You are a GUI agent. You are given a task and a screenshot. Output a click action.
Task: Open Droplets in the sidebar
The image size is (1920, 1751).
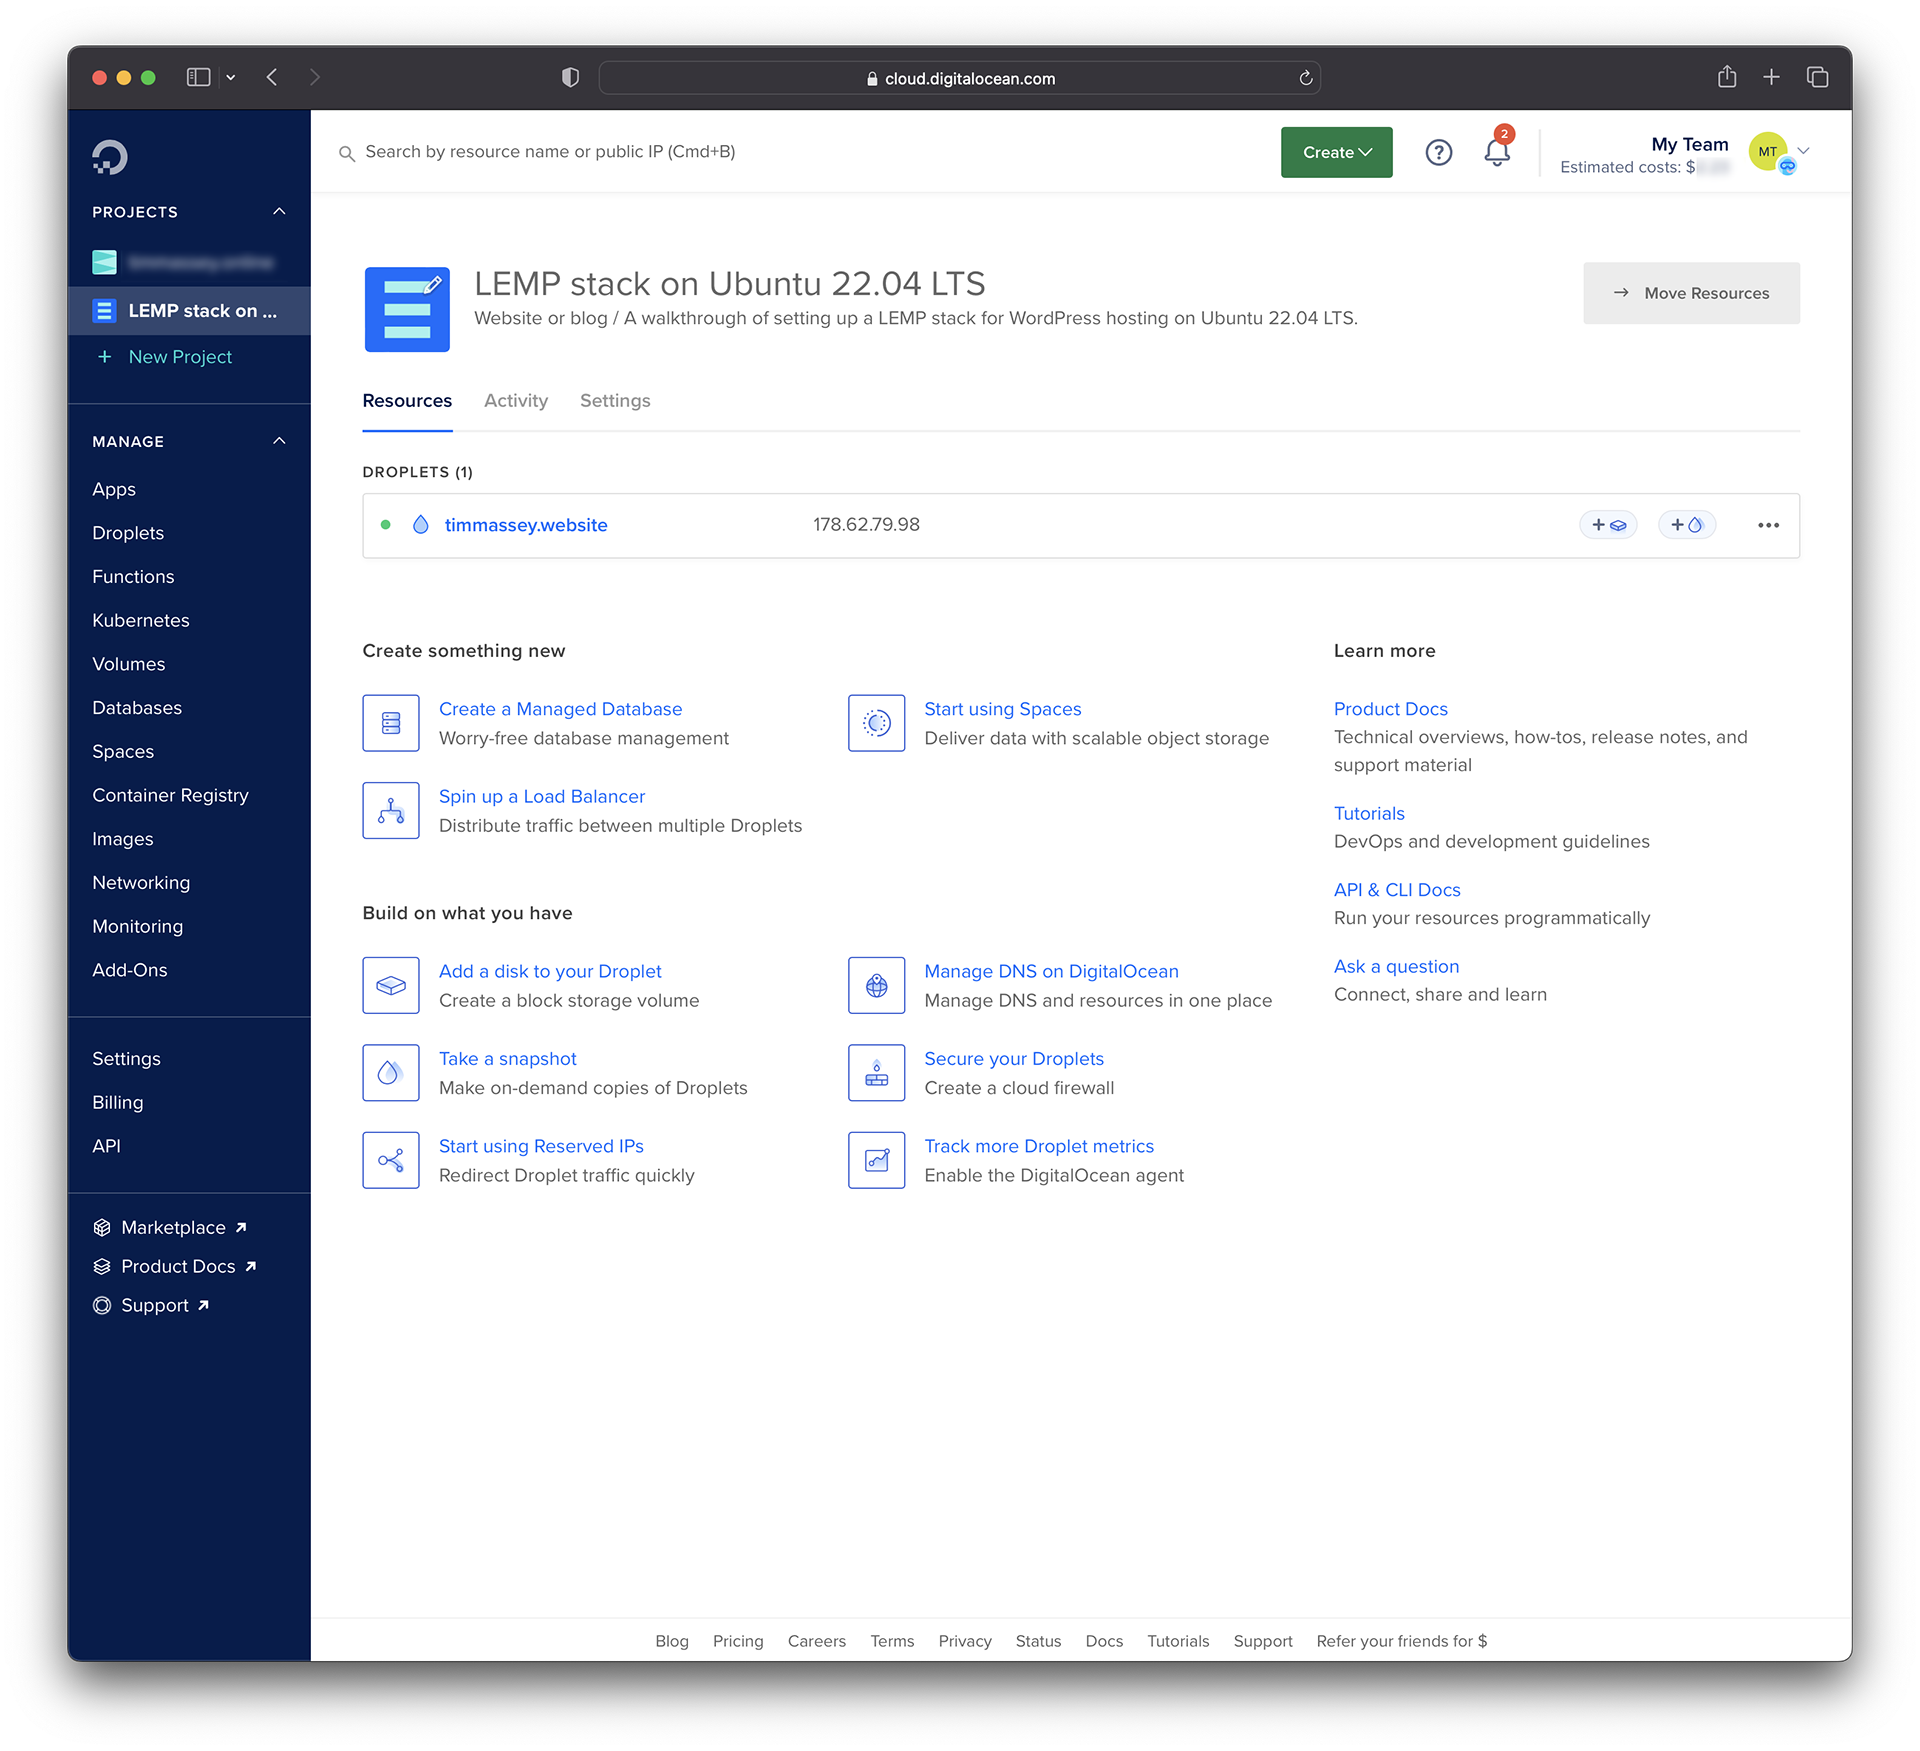pos(128,533)
